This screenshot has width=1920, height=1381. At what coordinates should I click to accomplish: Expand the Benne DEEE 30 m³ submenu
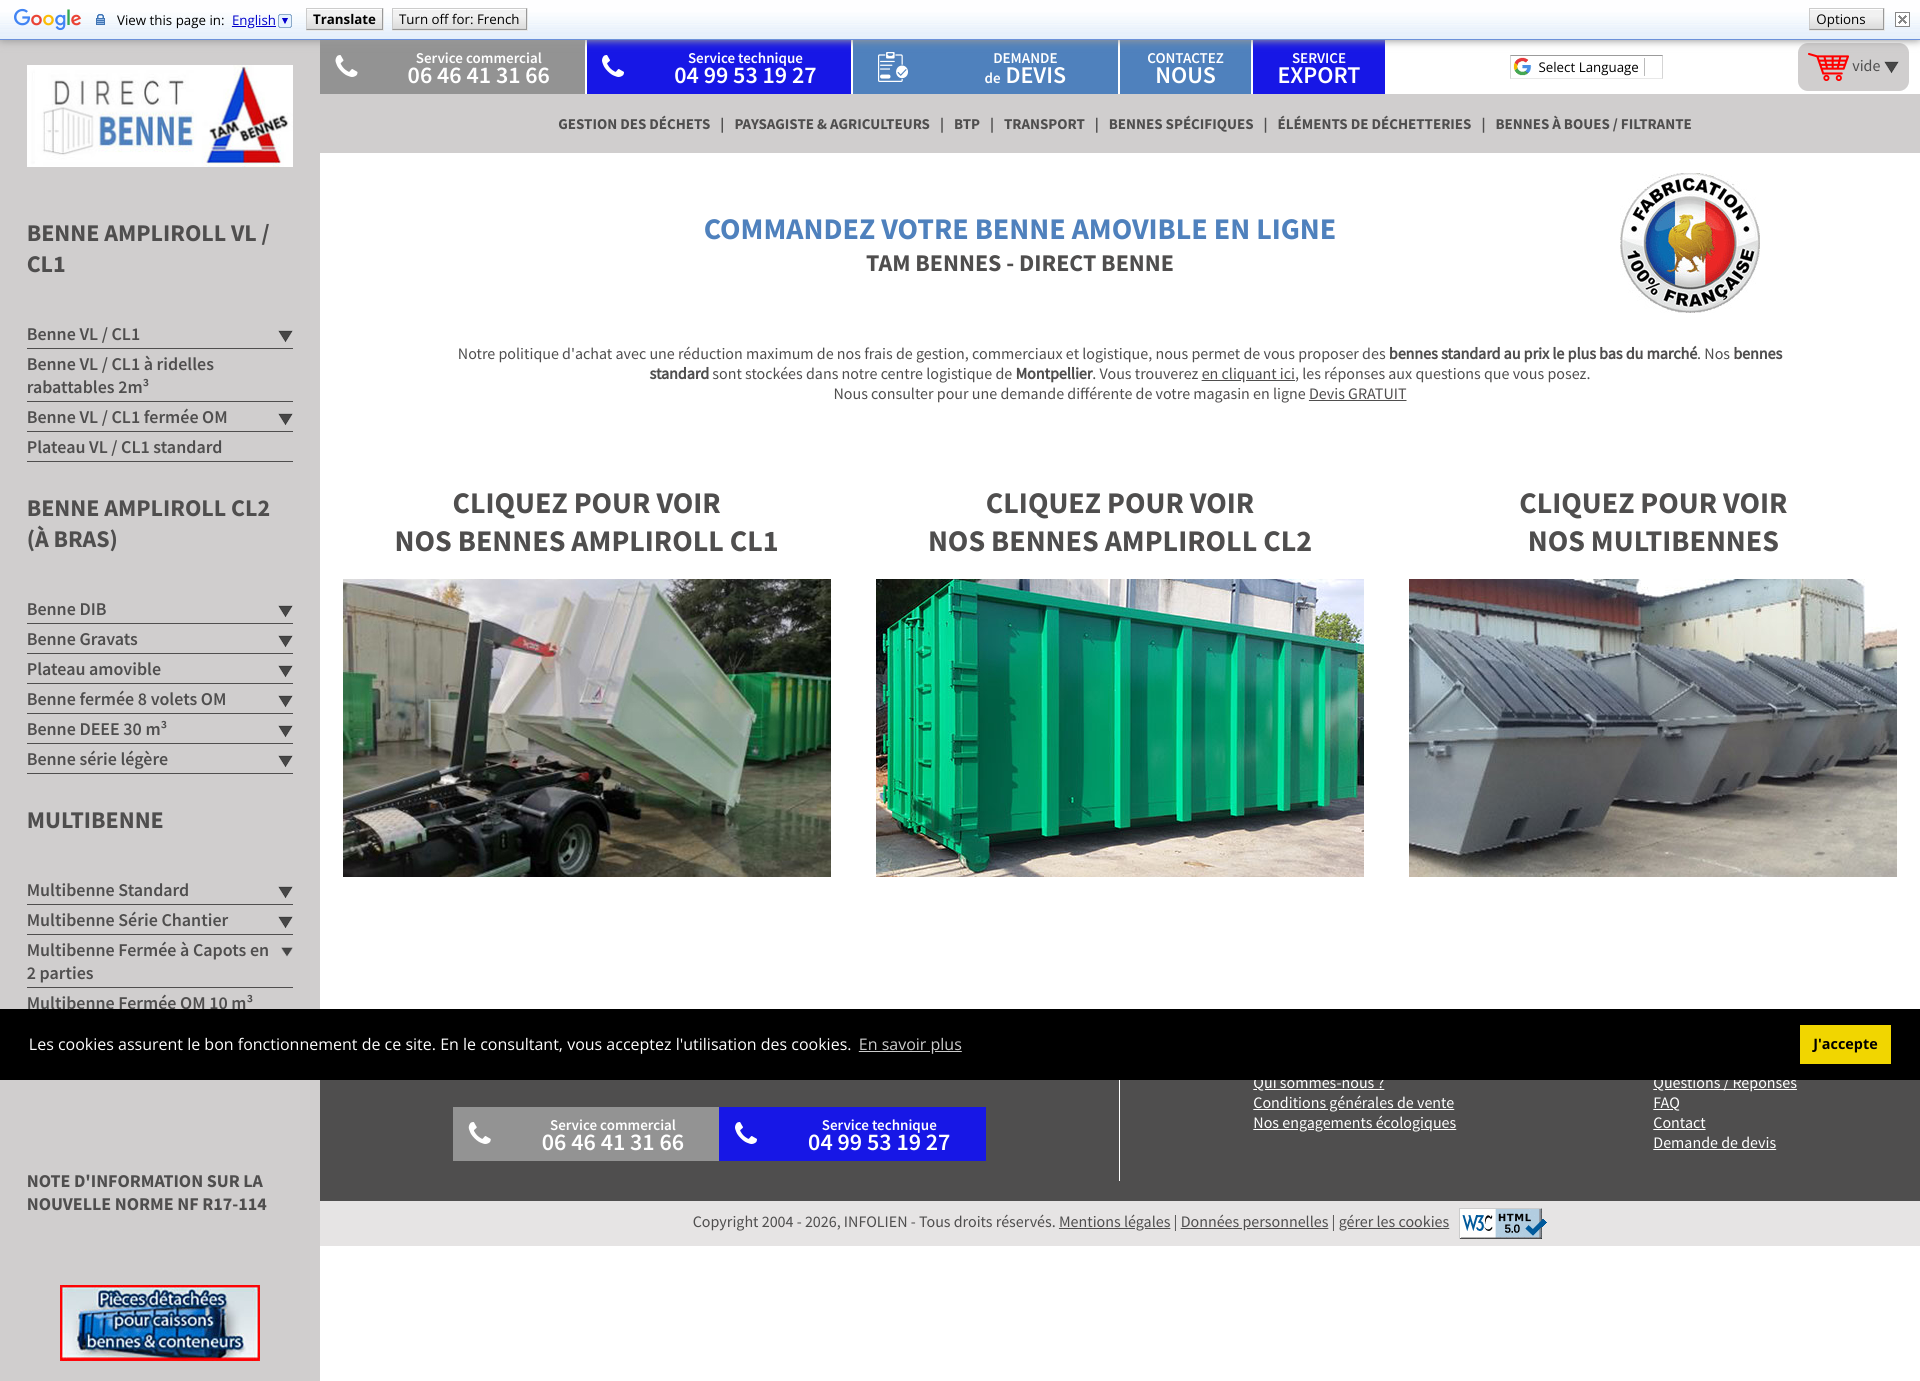tap(285, 731)
